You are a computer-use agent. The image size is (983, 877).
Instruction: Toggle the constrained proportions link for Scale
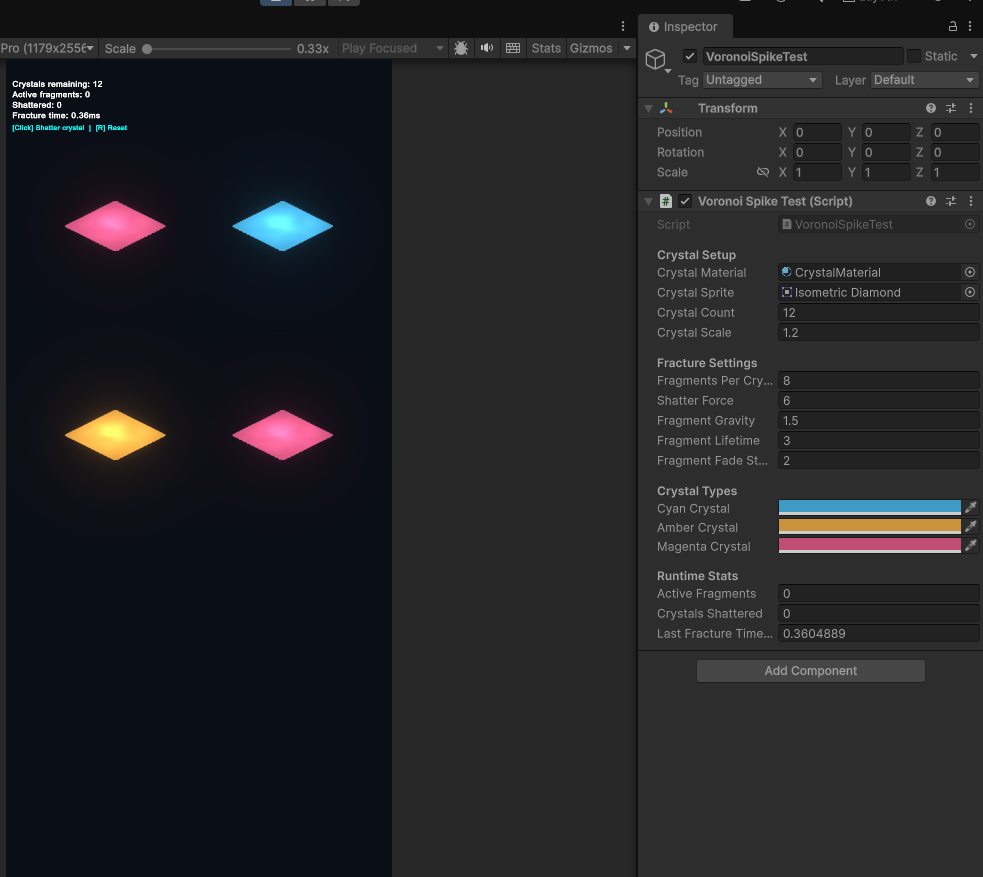point(763,172)
